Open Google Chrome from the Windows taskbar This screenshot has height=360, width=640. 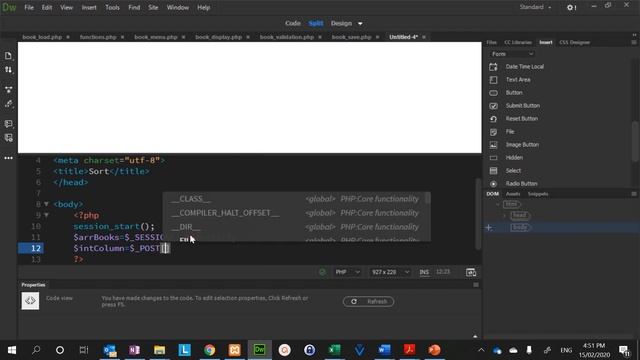click(209, 350)
